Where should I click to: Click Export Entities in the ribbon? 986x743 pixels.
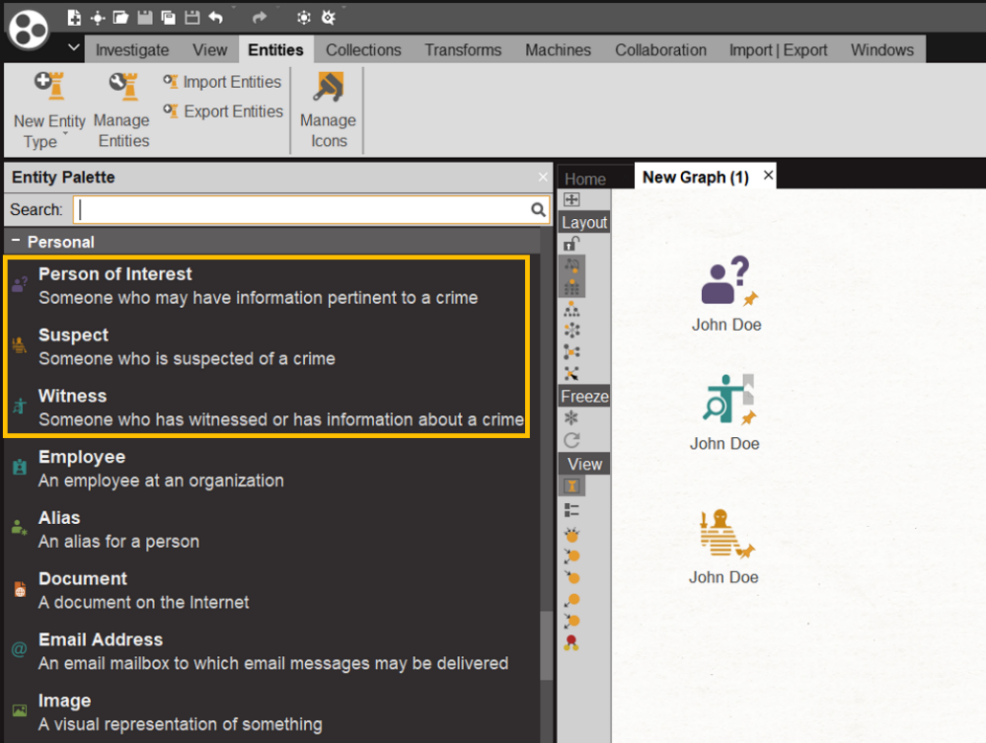click(223, 111)
